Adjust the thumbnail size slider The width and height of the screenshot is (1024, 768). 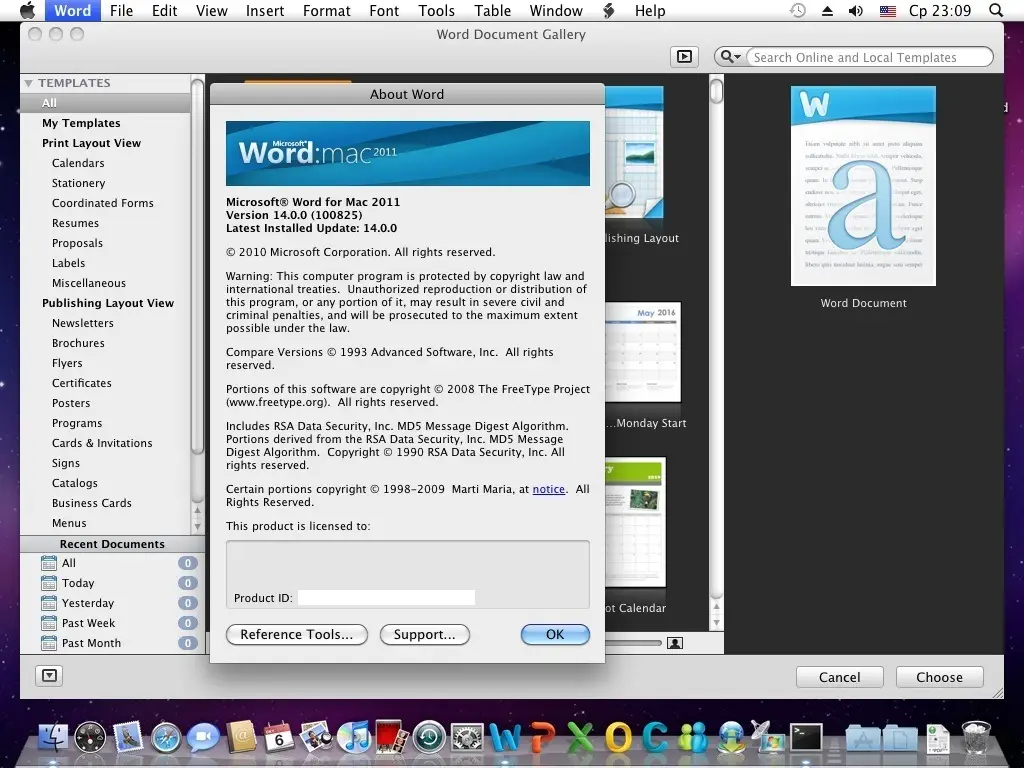[x=633, y=643]
